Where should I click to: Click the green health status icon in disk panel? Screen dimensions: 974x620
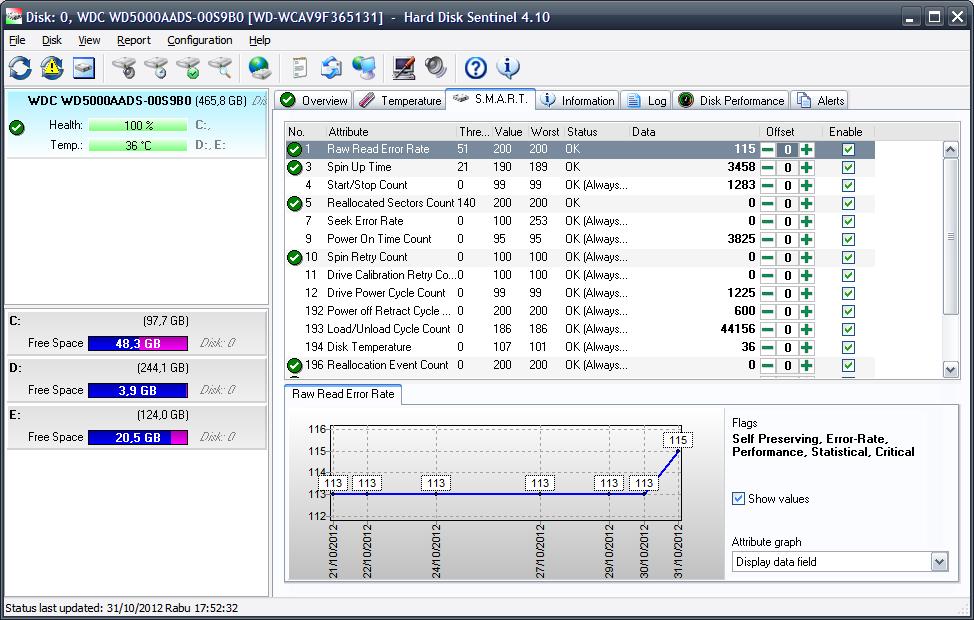[17, 128]
